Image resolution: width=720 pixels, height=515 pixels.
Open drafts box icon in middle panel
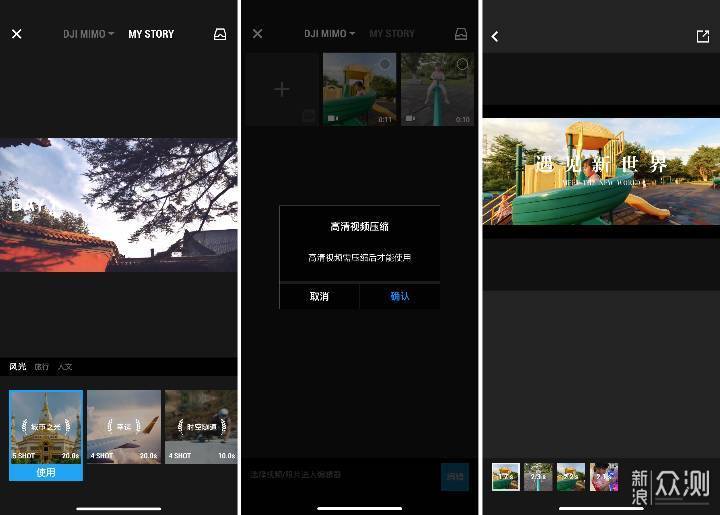click(461, 34)
